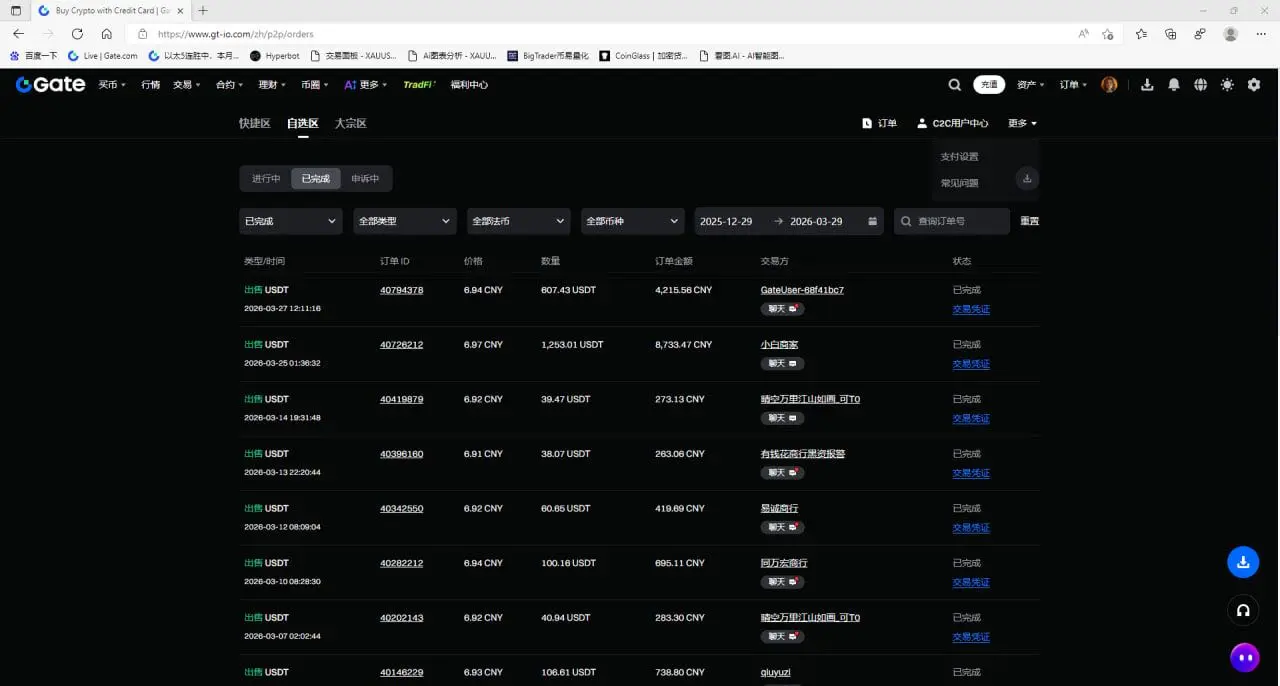Click the blue floating download button
The width and height of the screenshot is (1280, 686).
tap(1243, 562)
